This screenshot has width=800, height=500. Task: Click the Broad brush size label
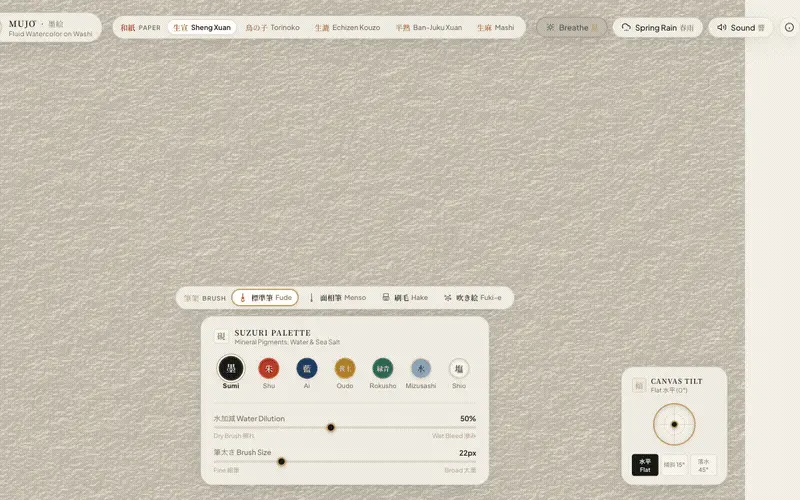click(x=460, y=470)
